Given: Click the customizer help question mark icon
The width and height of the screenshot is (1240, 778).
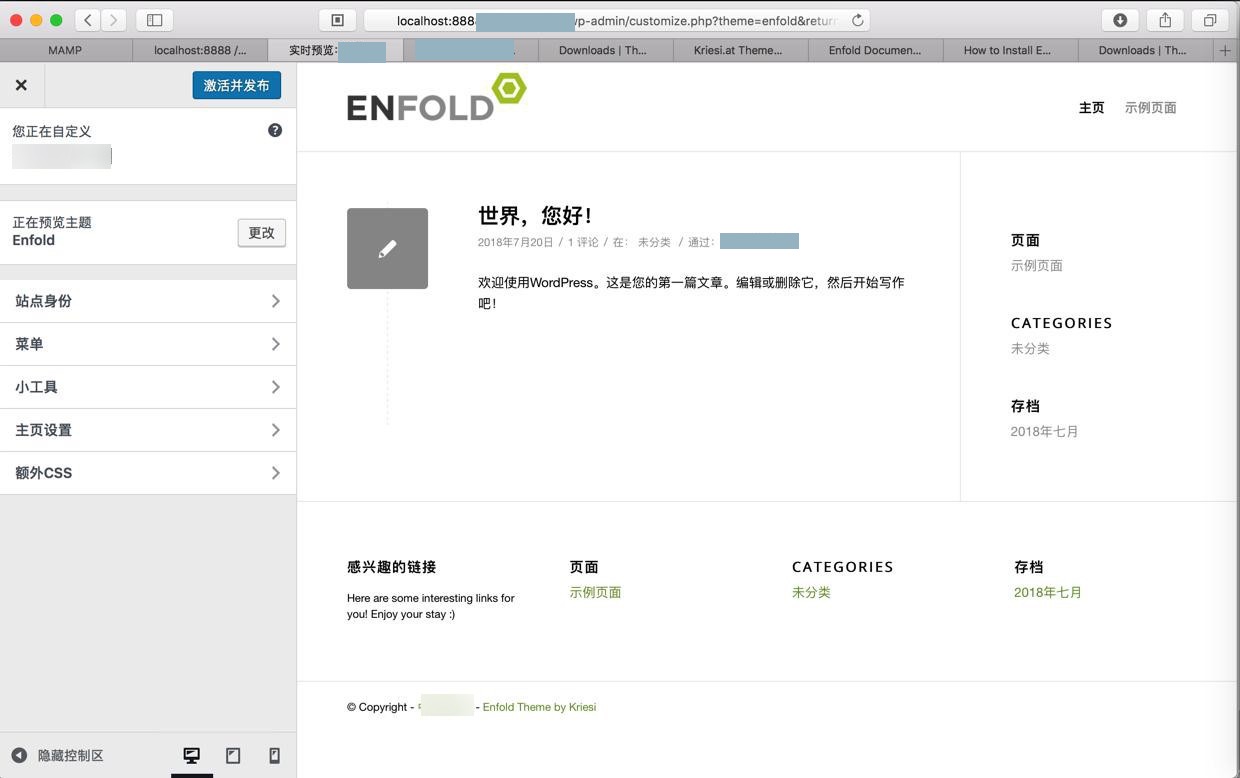Looking at the screenshot, I should 275,130.
